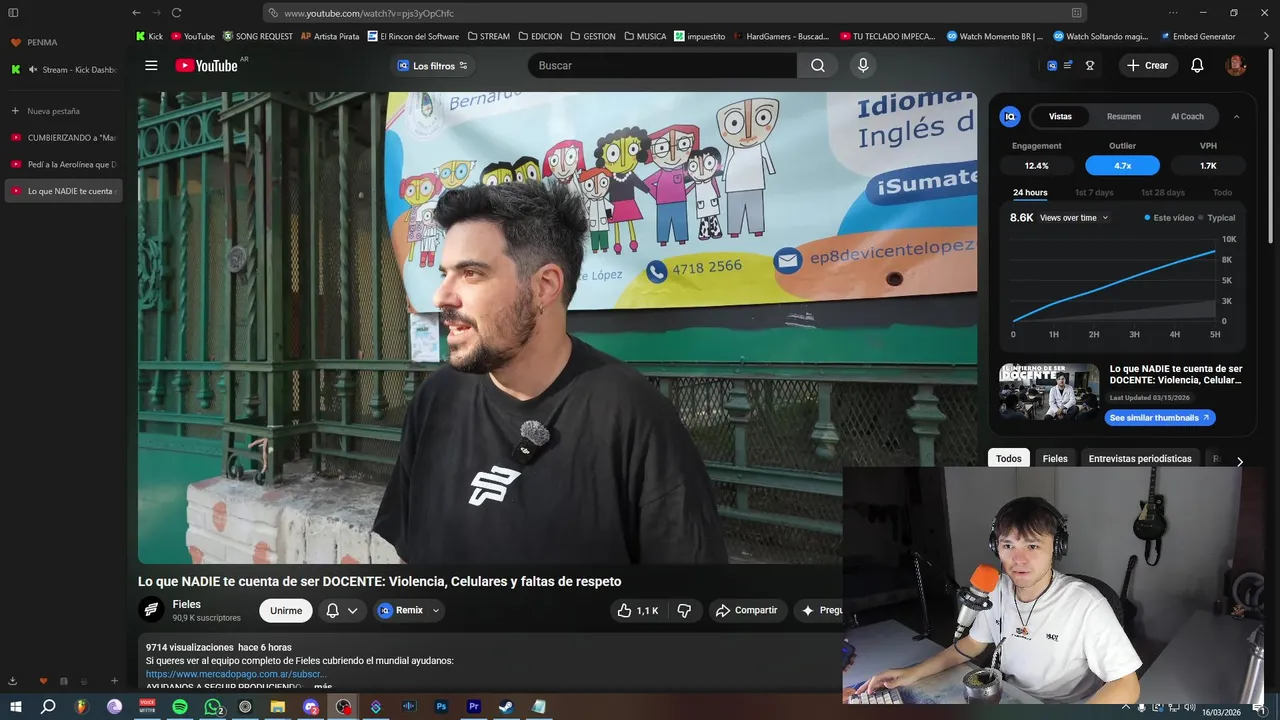Viewport: 1280px width, 720px height.
Task: Open the STREAM bookmarks folder
Action: point(488,36)
